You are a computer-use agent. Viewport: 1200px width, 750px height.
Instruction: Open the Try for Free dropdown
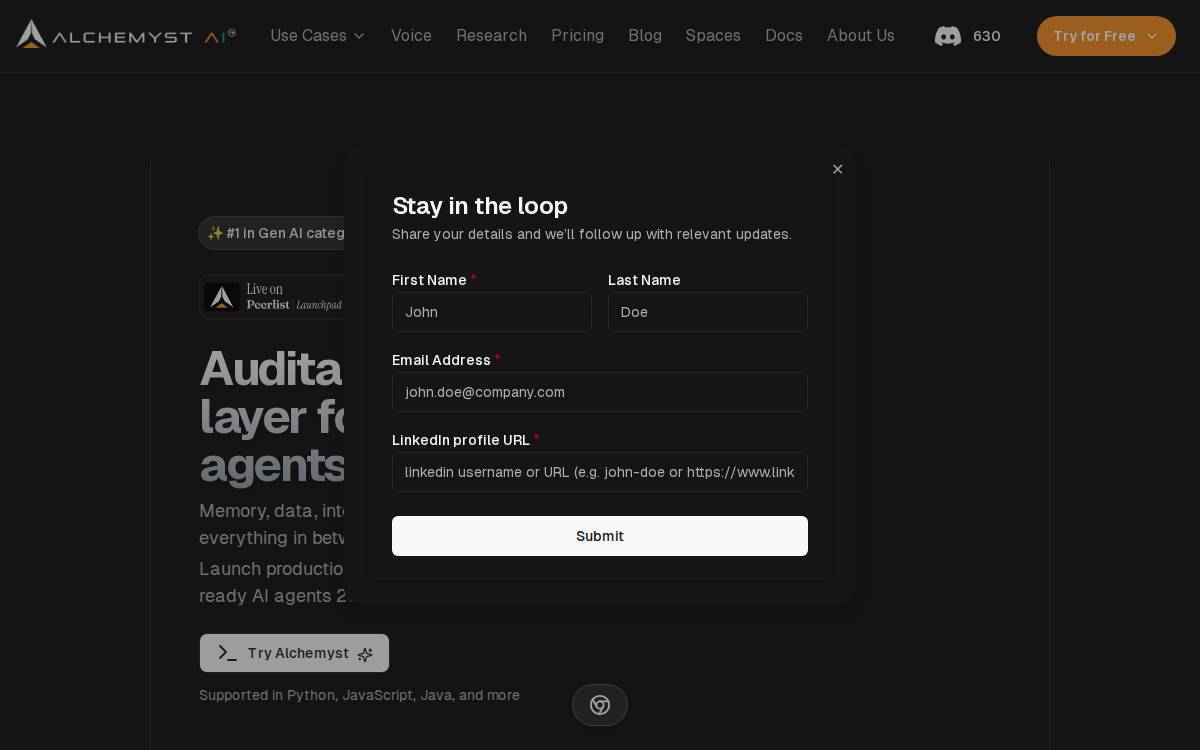coord(1106,36)
